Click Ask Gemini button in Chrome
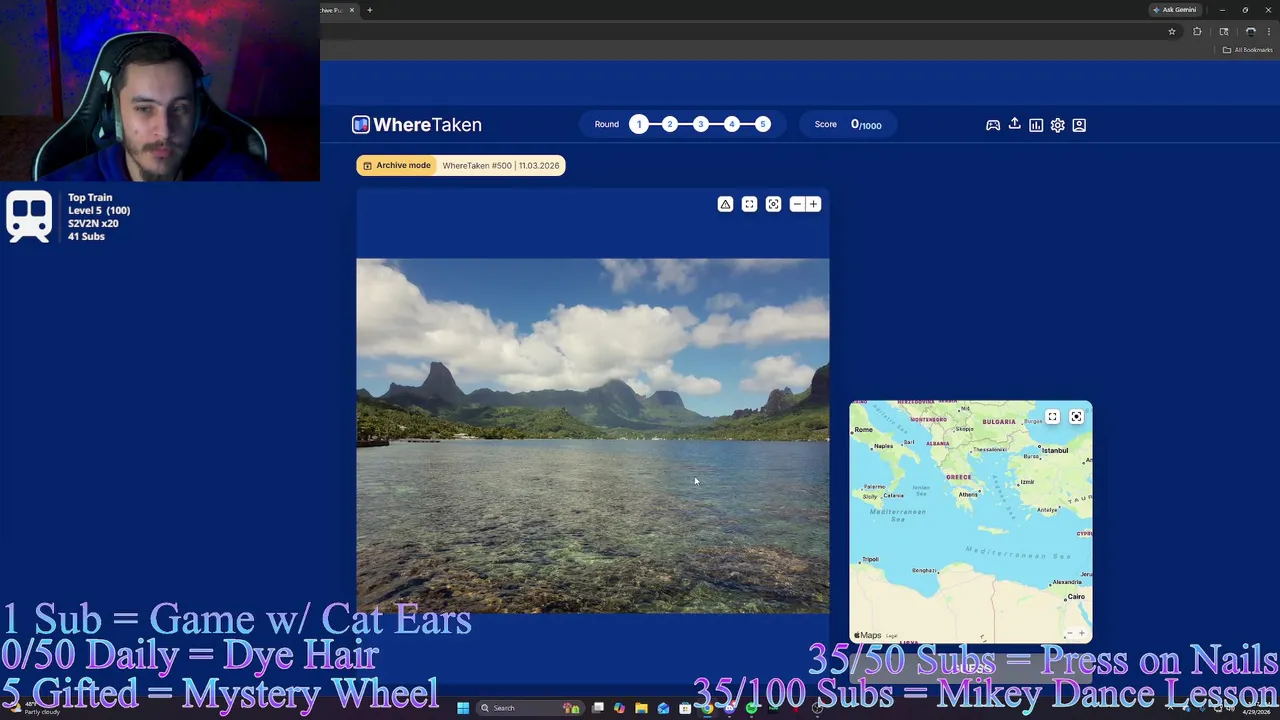 [1174, 10]
